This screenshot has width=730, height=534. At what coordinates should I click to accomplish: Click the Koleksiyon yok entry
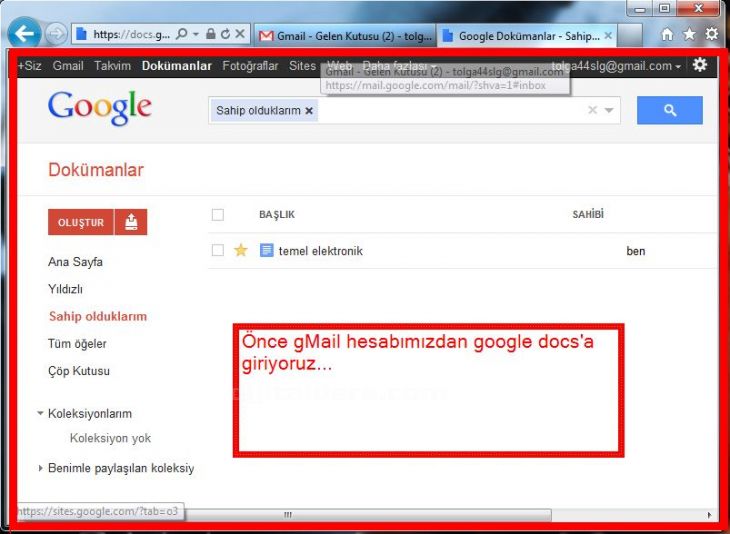click(110, 438)
